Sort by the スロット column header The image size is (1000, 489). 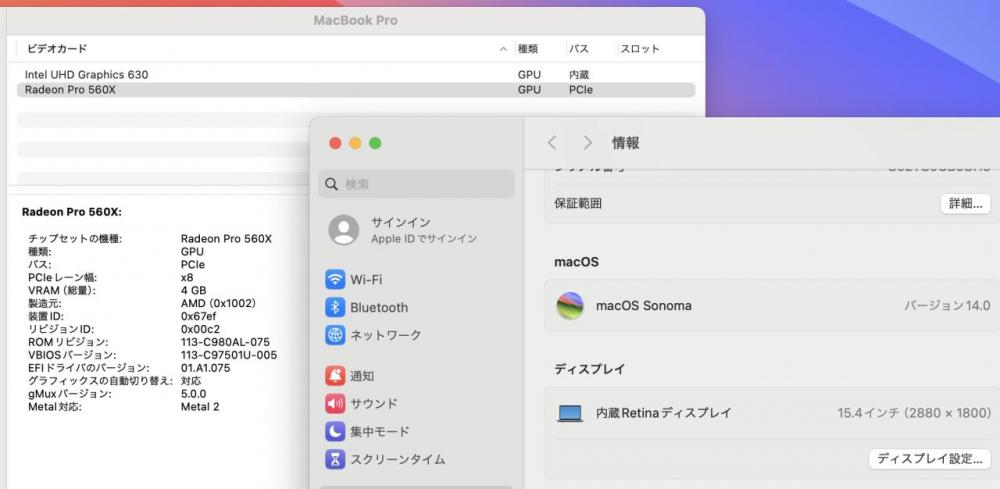click(640, 48)
